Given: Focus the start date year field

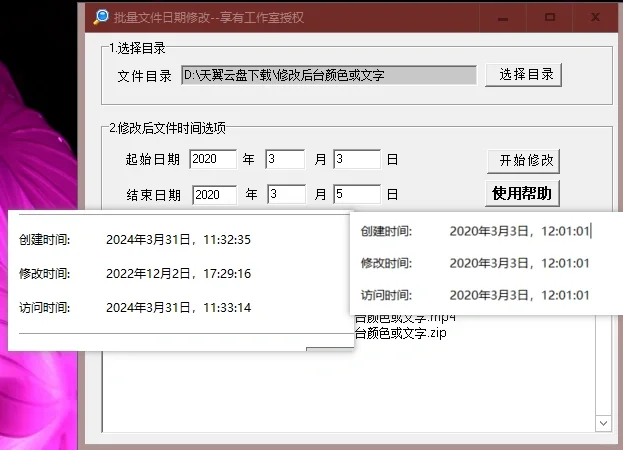Looking at the screenshot, I should 212,159.
